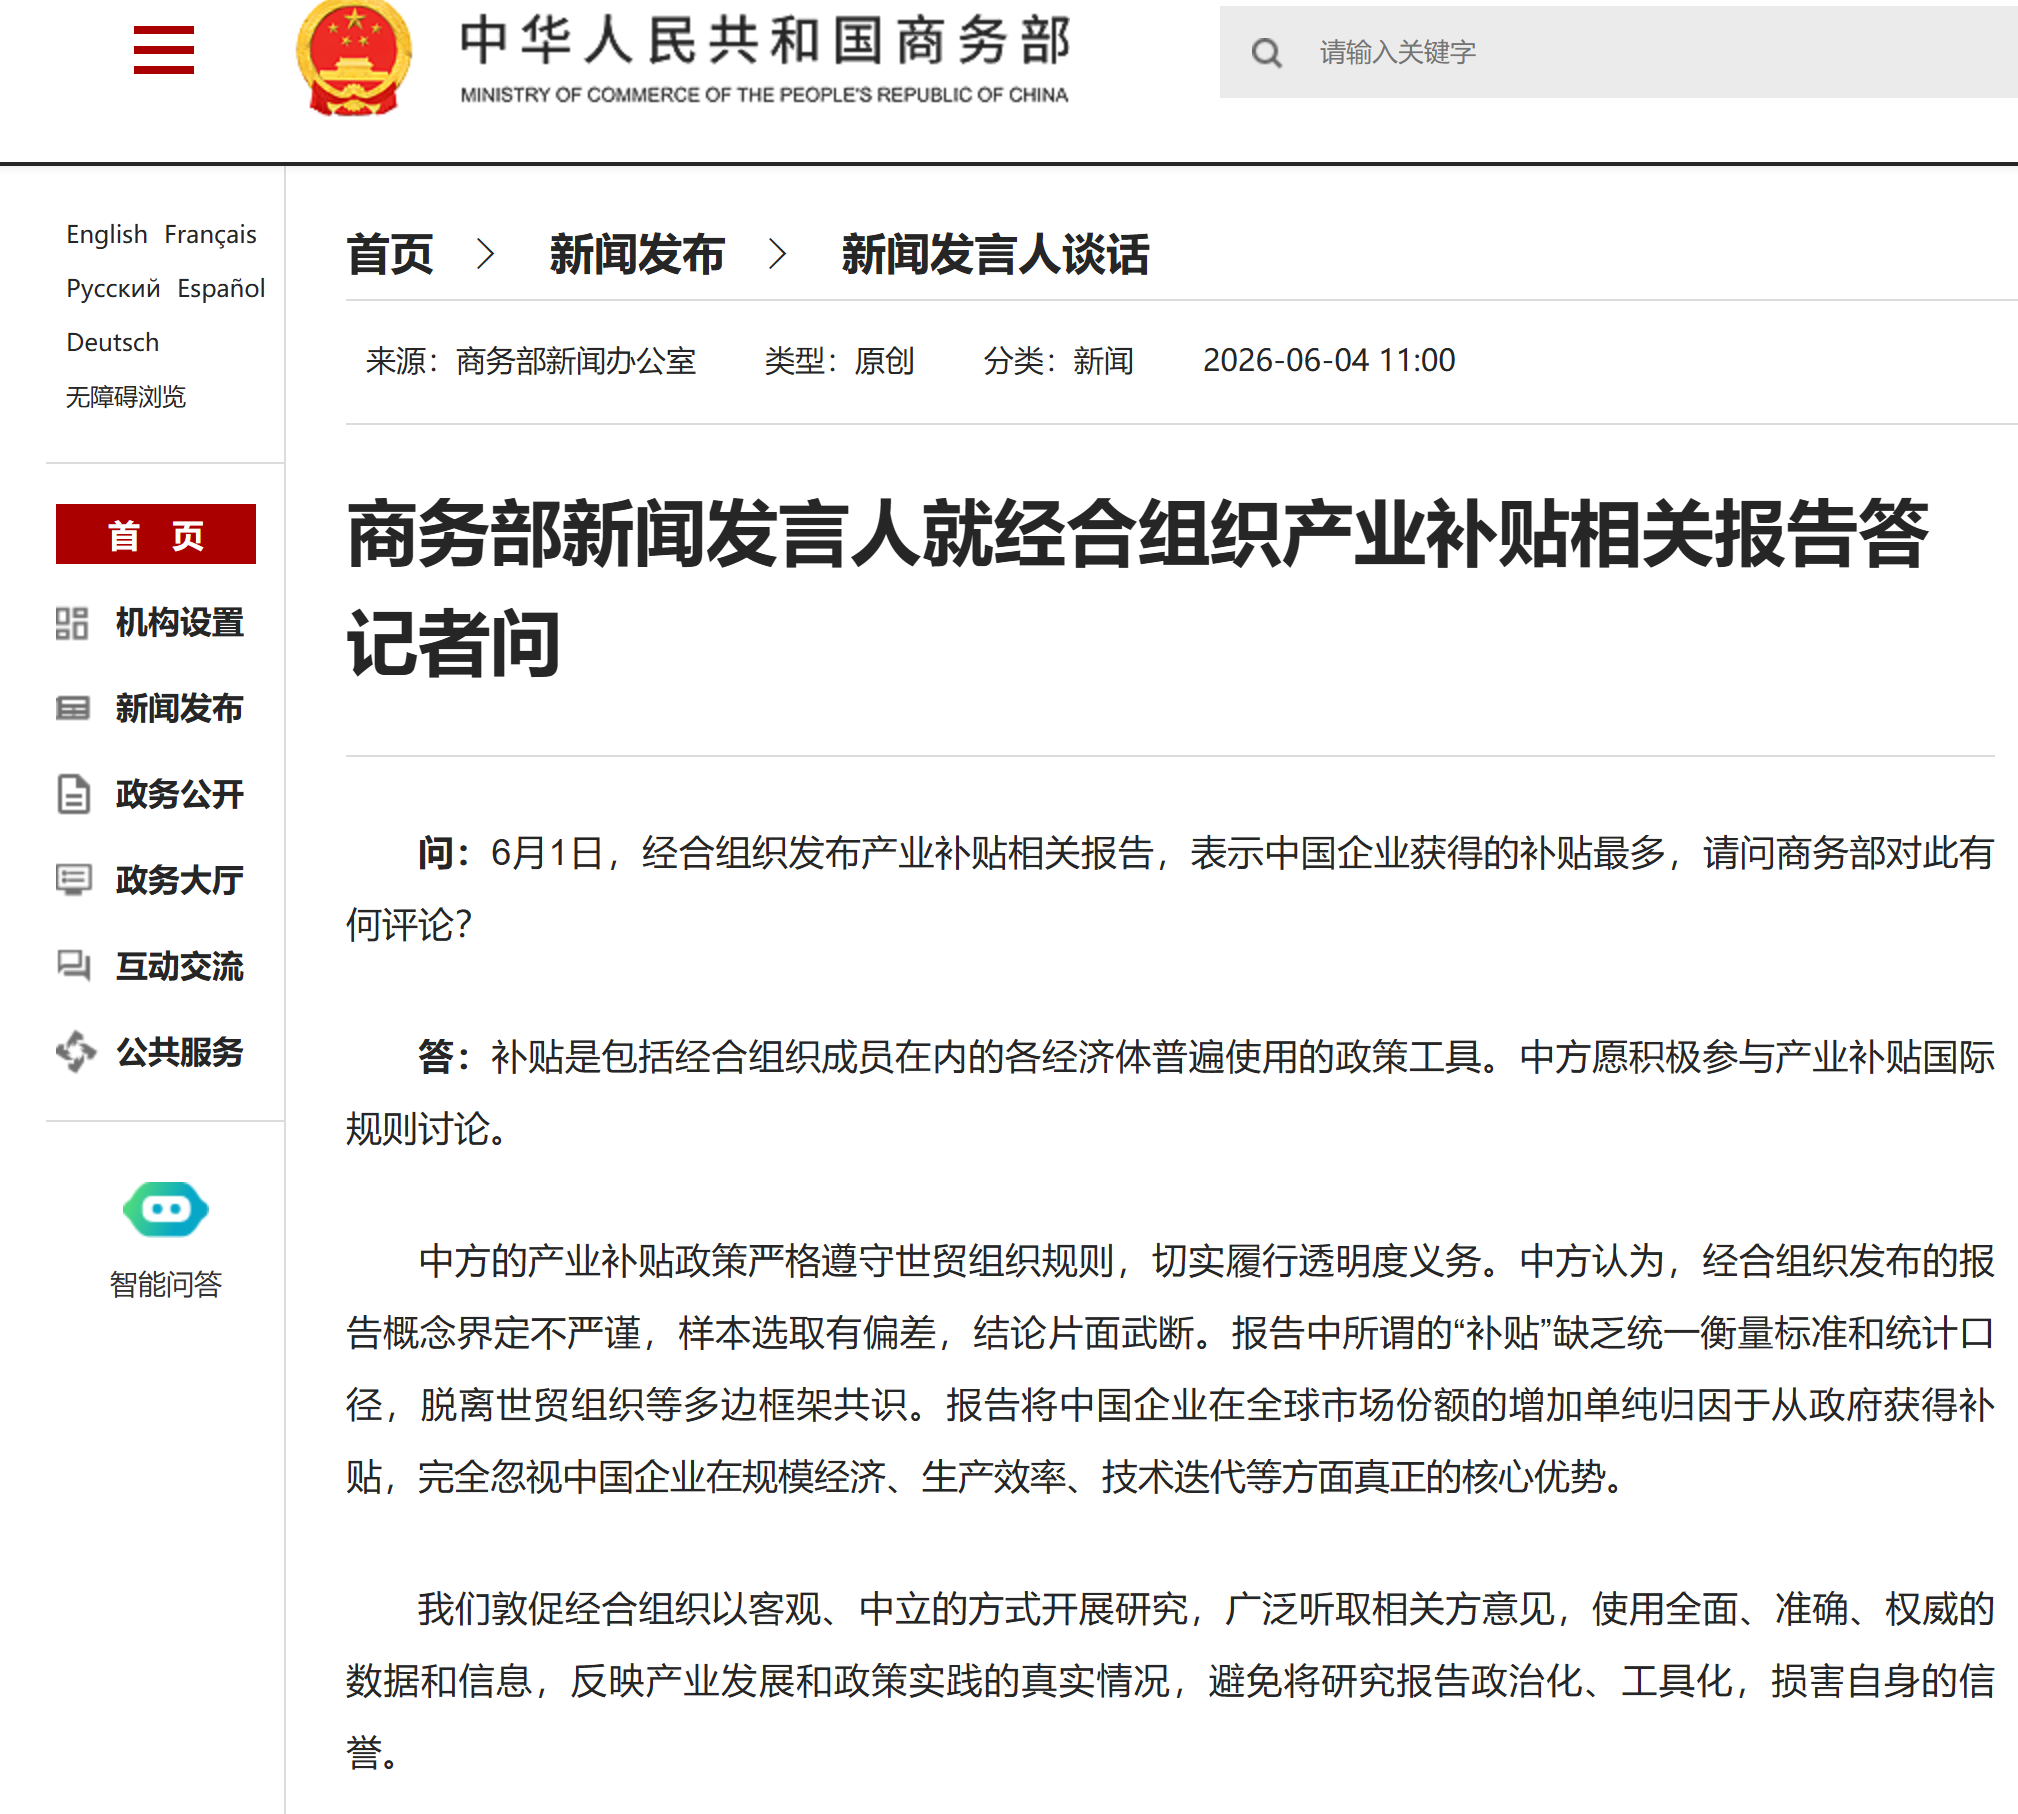Click the 类型：原创 metadata text
Screen dimensions: 2018x1814
click(x=840, y=361)
